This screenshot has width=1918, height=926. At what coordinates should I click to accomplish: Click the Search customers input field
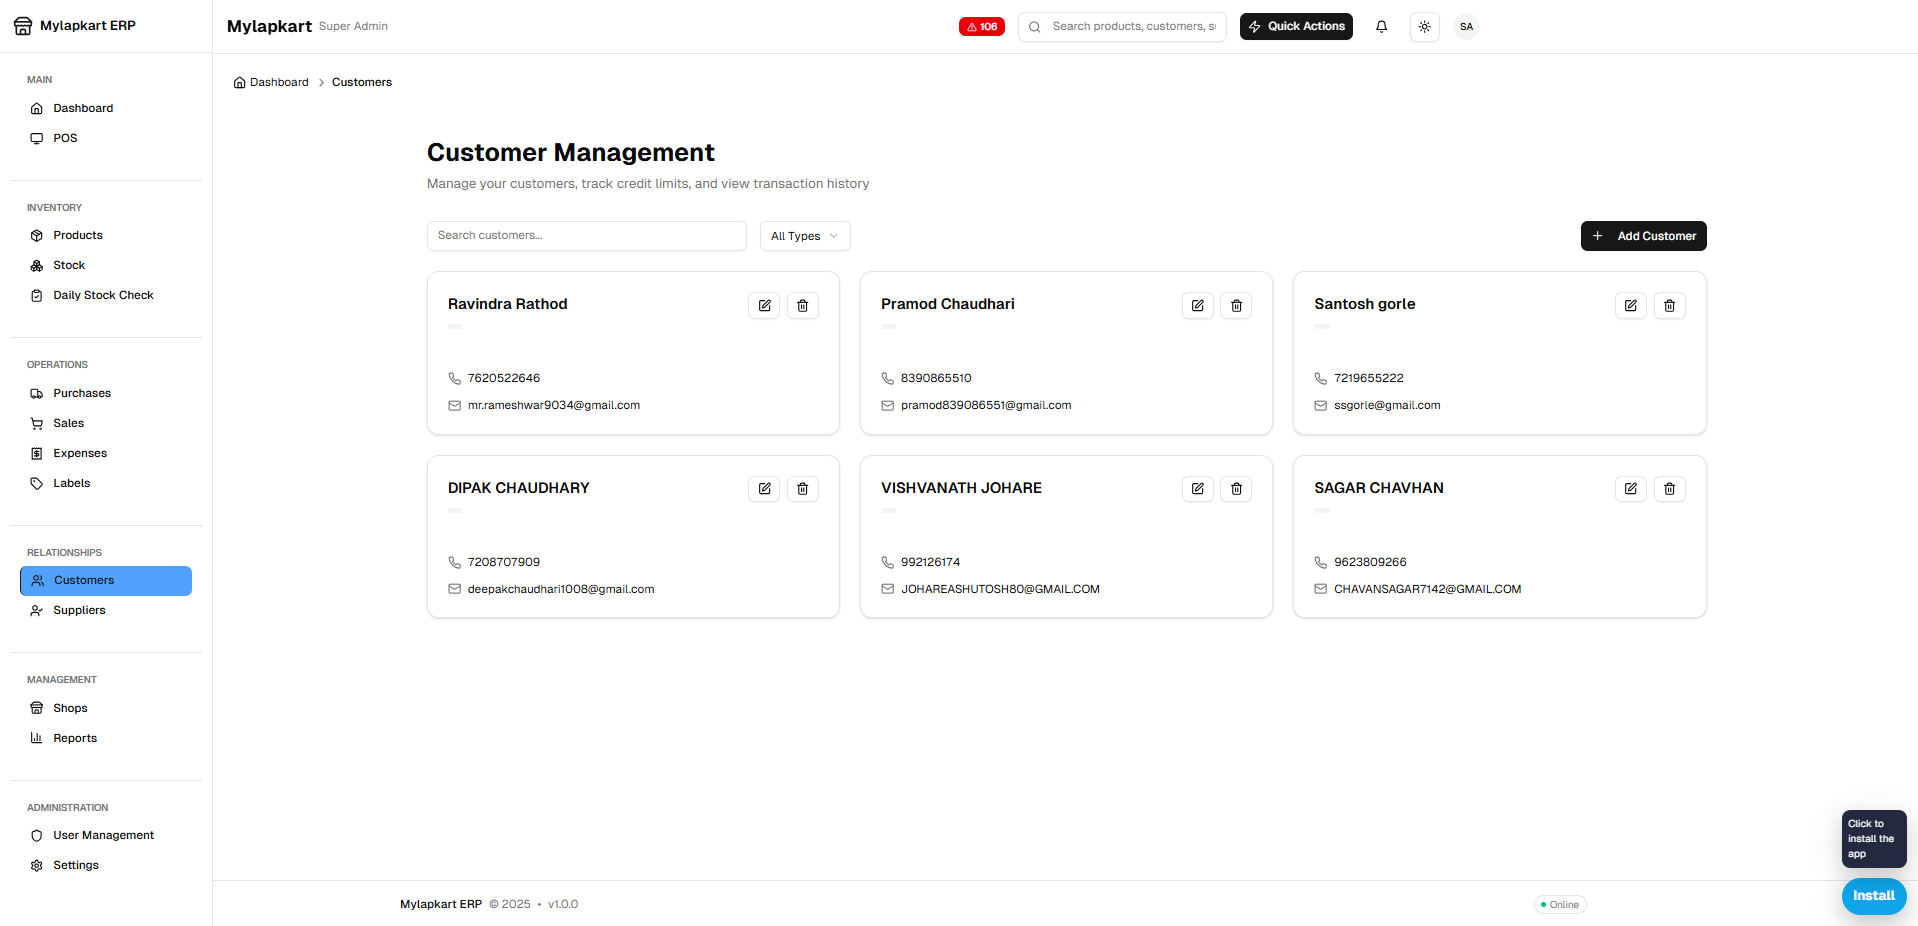pyautogui.click(x=586, y=236)
